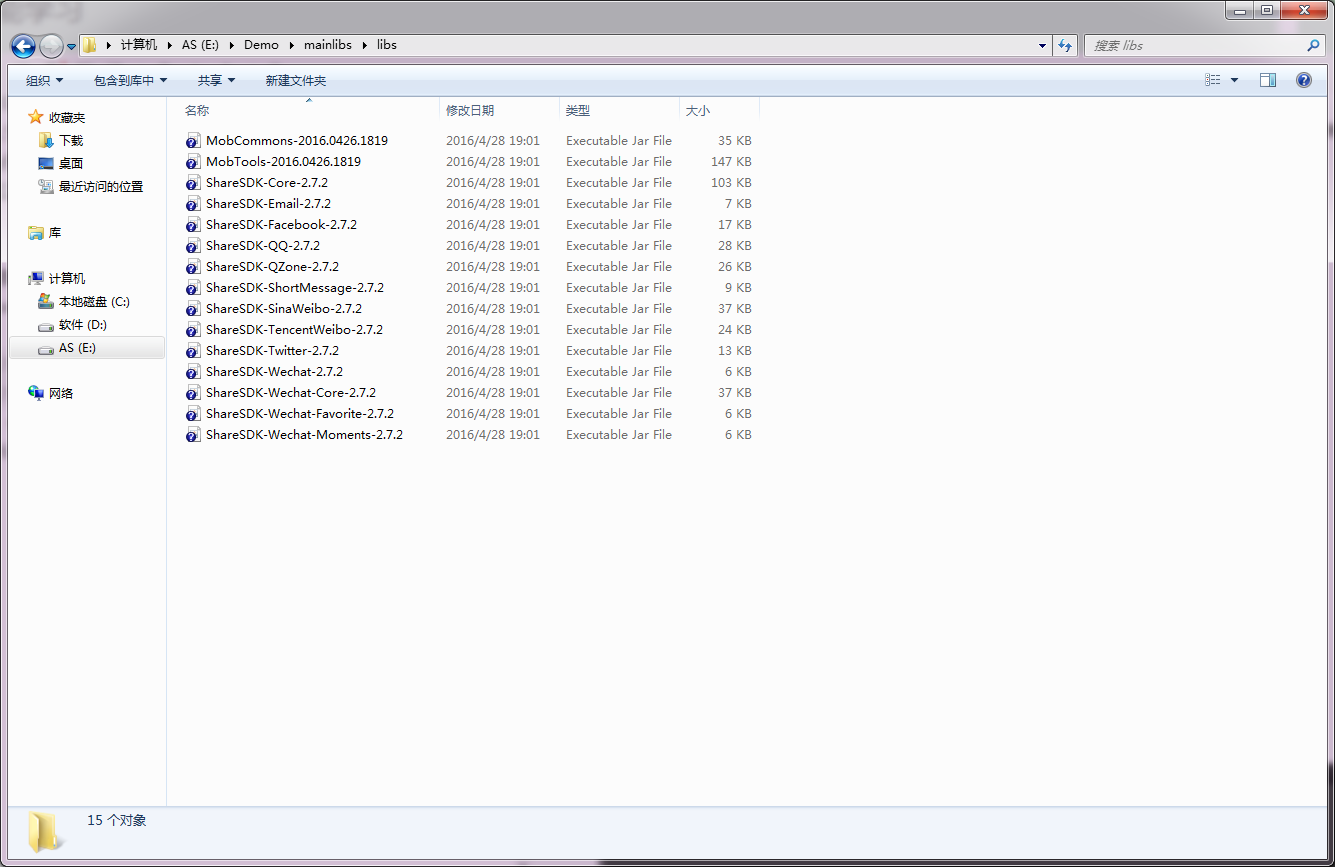
Task: Click the folder icon in details pane
Action: (43, 832)
